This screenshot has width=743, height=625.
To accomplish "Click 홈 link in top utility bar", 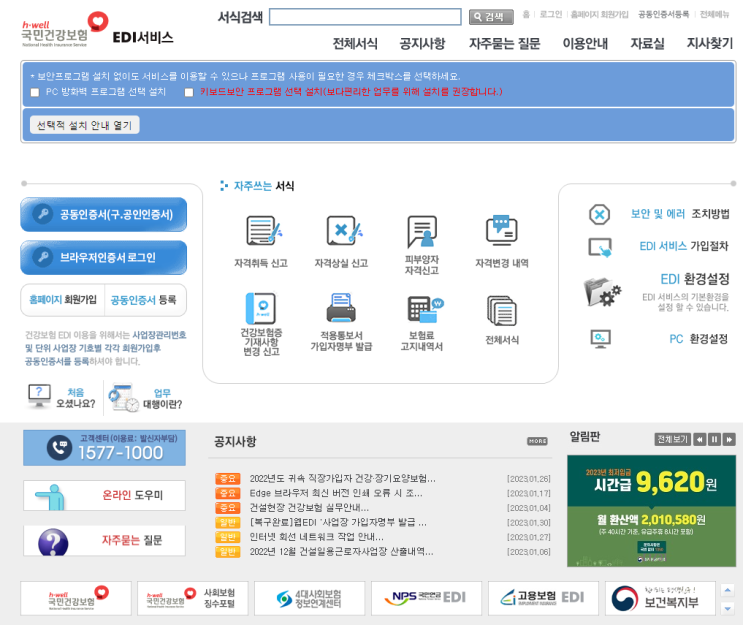I will (x=526, y=15).
